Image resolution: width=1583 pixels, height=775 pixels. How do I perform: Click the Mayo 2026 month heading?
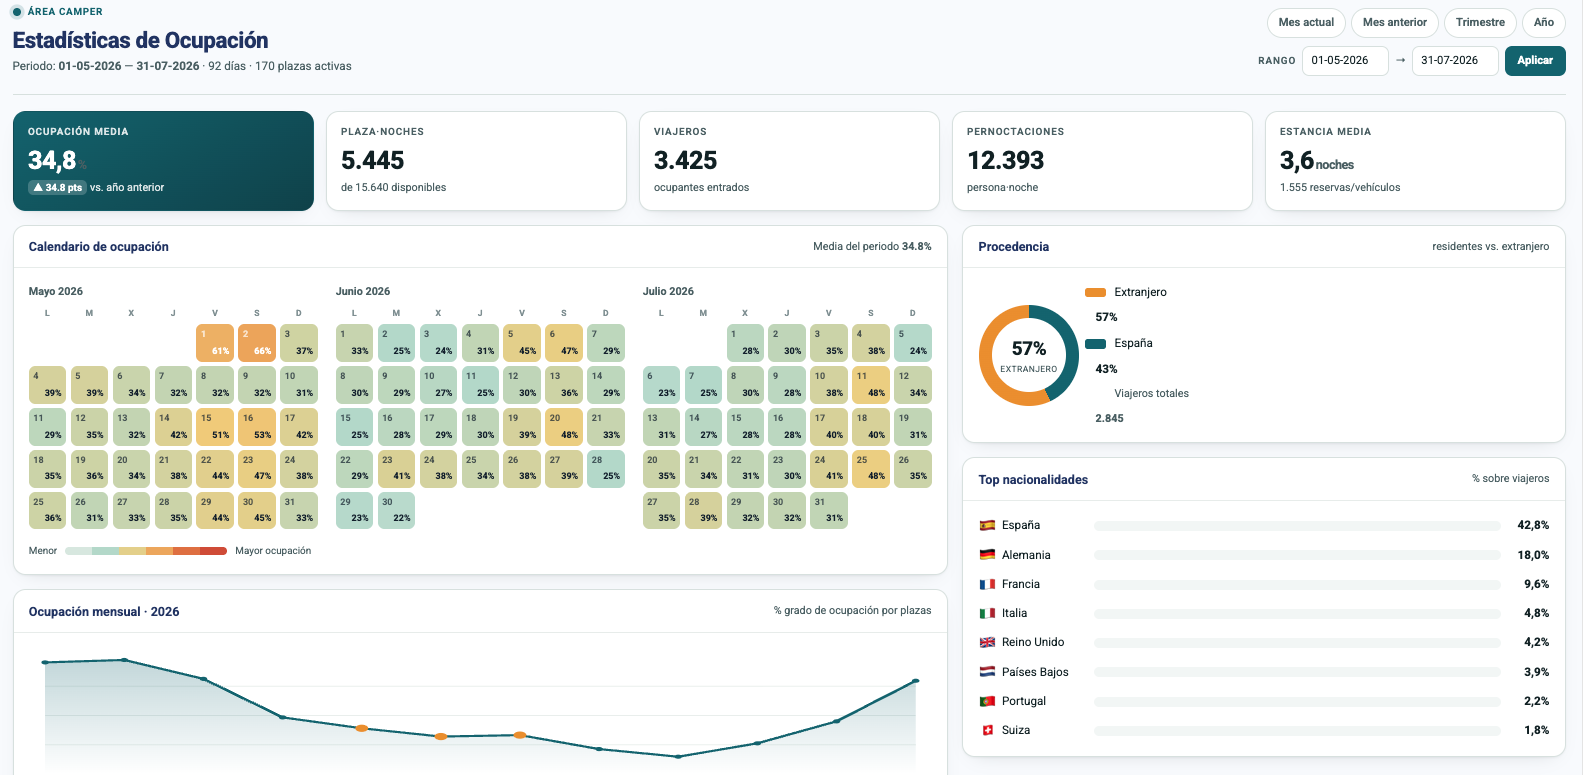click(56, 291)
